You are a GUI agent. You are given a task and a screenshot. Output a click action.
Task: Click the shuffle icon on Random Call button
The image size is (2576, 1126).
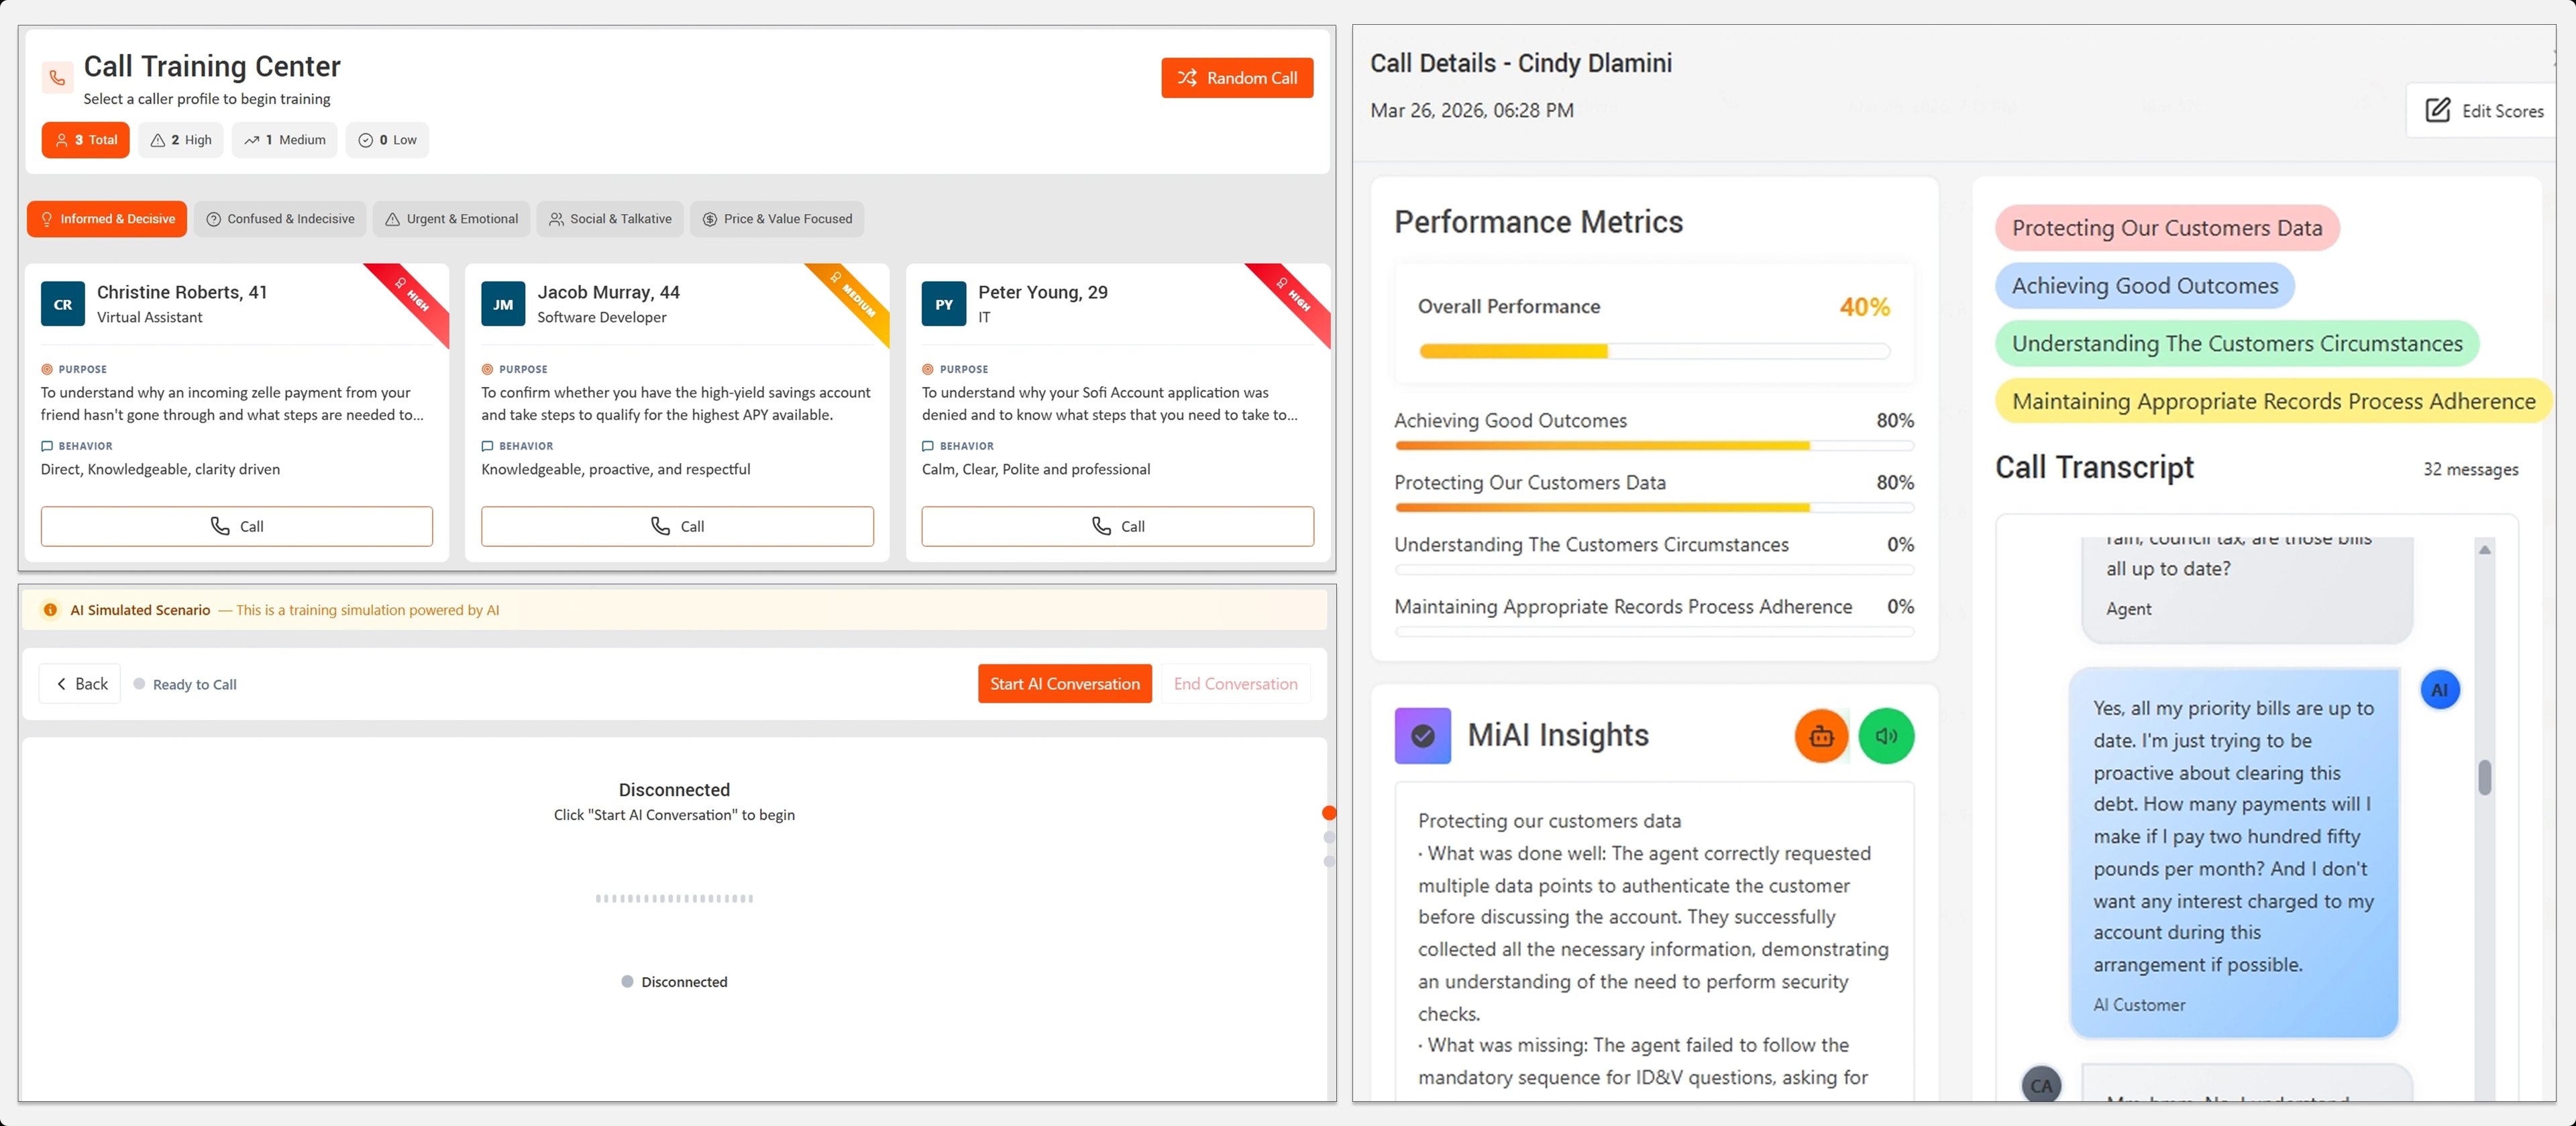coord(1187,77)
